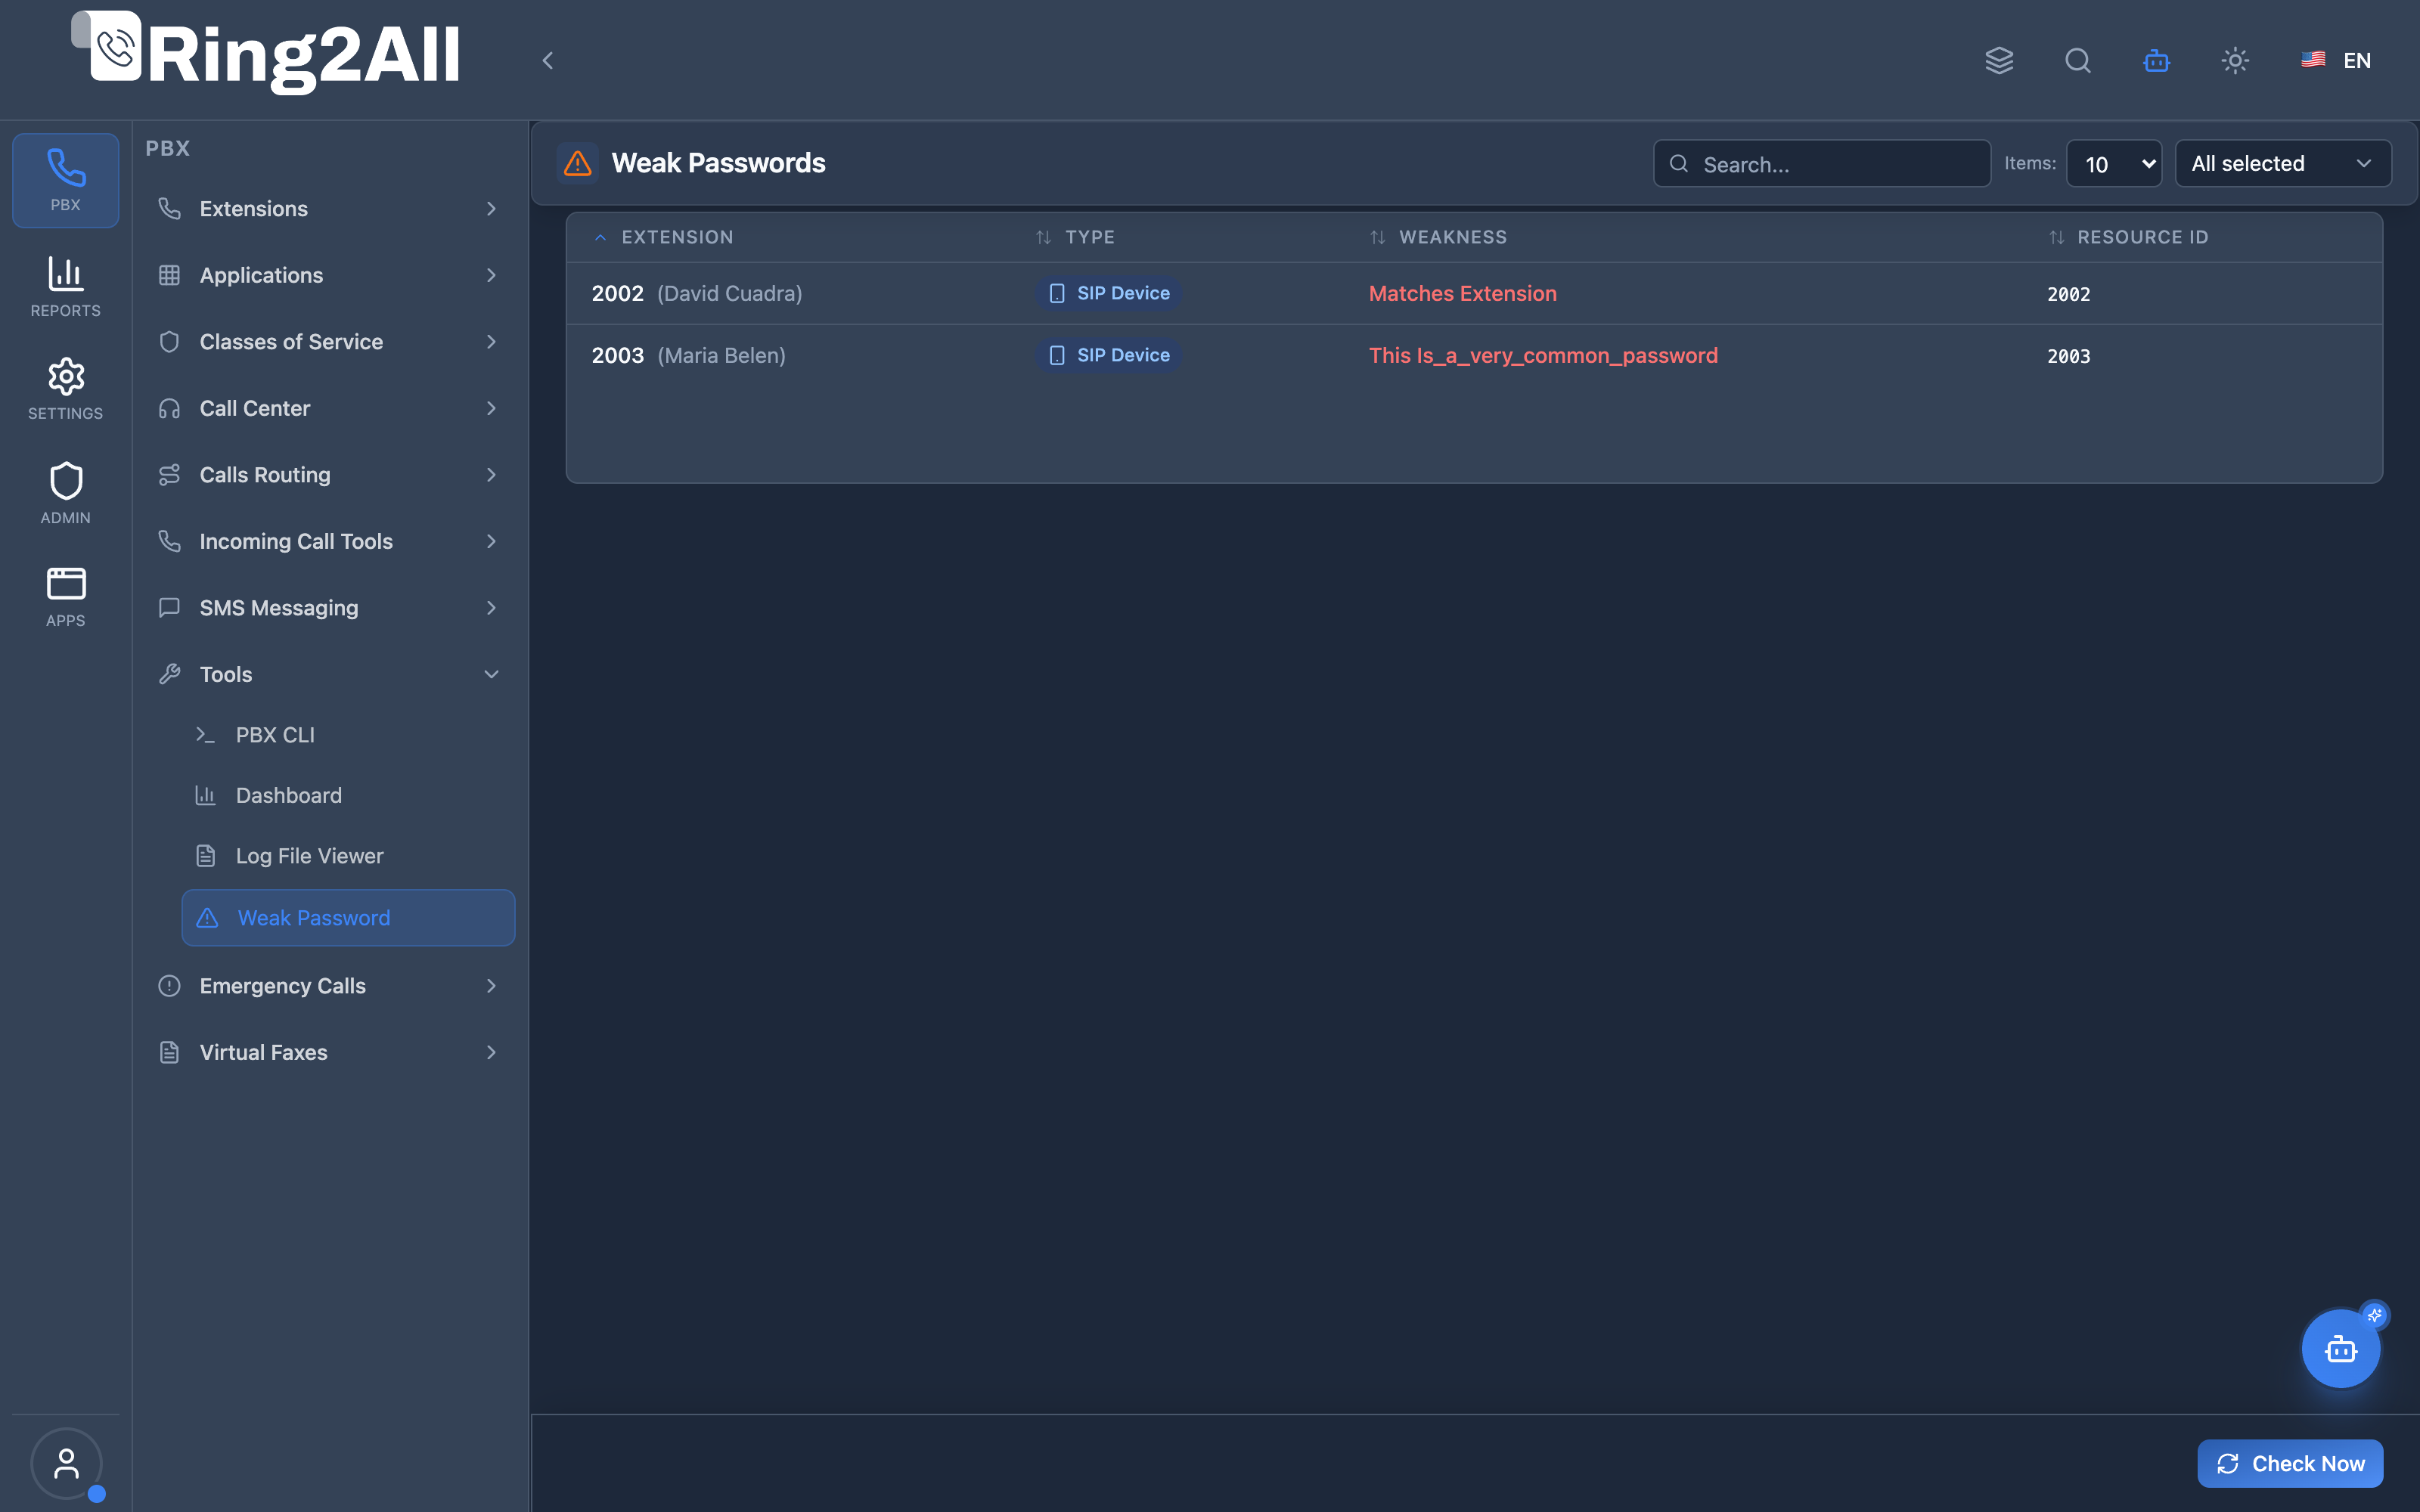The height and width of the screenshot is (1512, 2420).
Task: Select extension 2002 David Cuadra row
Action: click(1474, 293)
